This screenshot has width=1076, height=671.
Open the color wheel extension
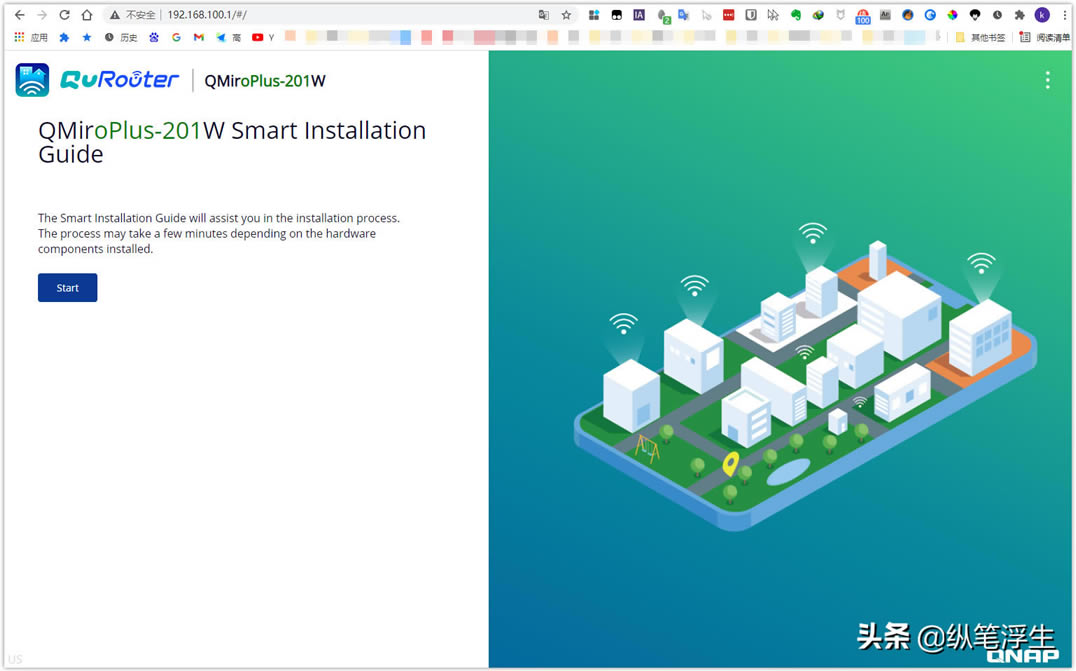click(x=952, y=14)
